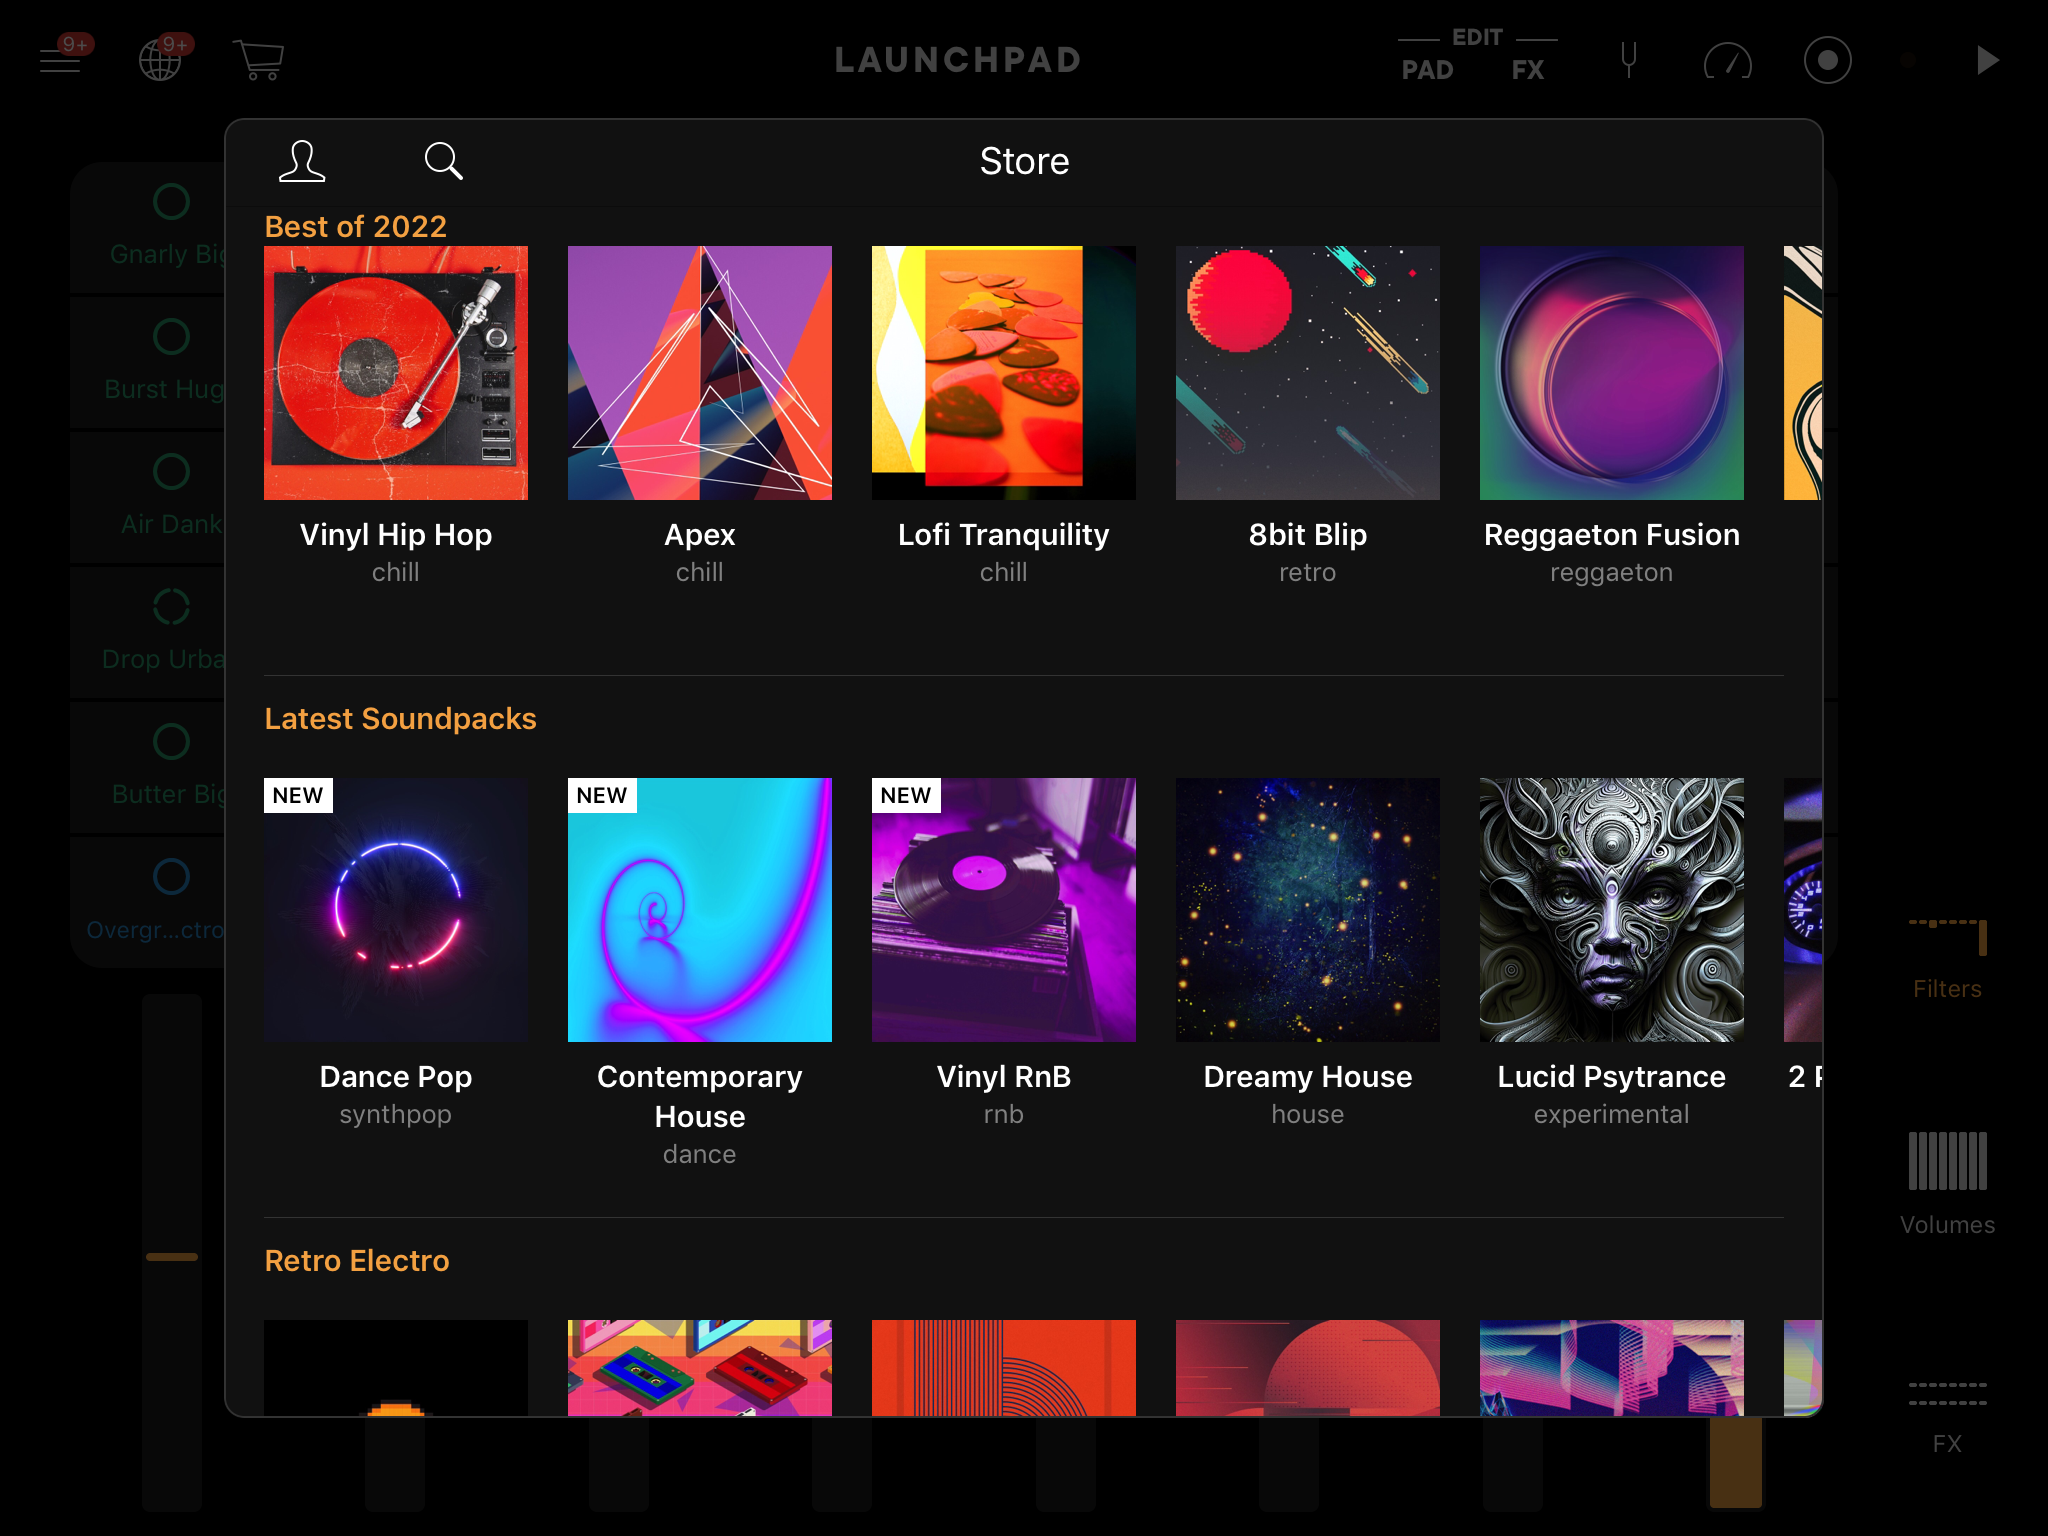Switch to PAD edit mode
The width and height of the screenshot is (2048, 1536).
[x=1427, y=70]
